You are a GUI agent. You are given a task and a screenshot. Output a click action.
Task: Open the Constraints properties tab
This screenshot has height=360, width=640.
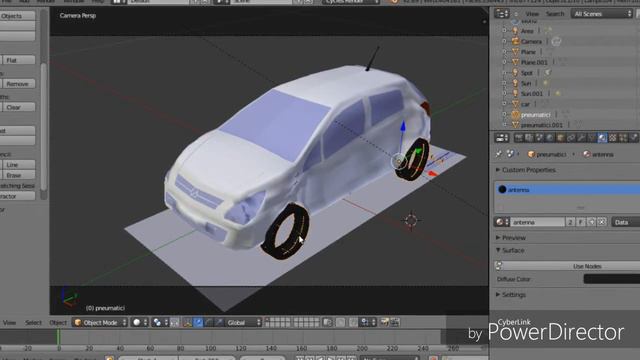[571, 138]
